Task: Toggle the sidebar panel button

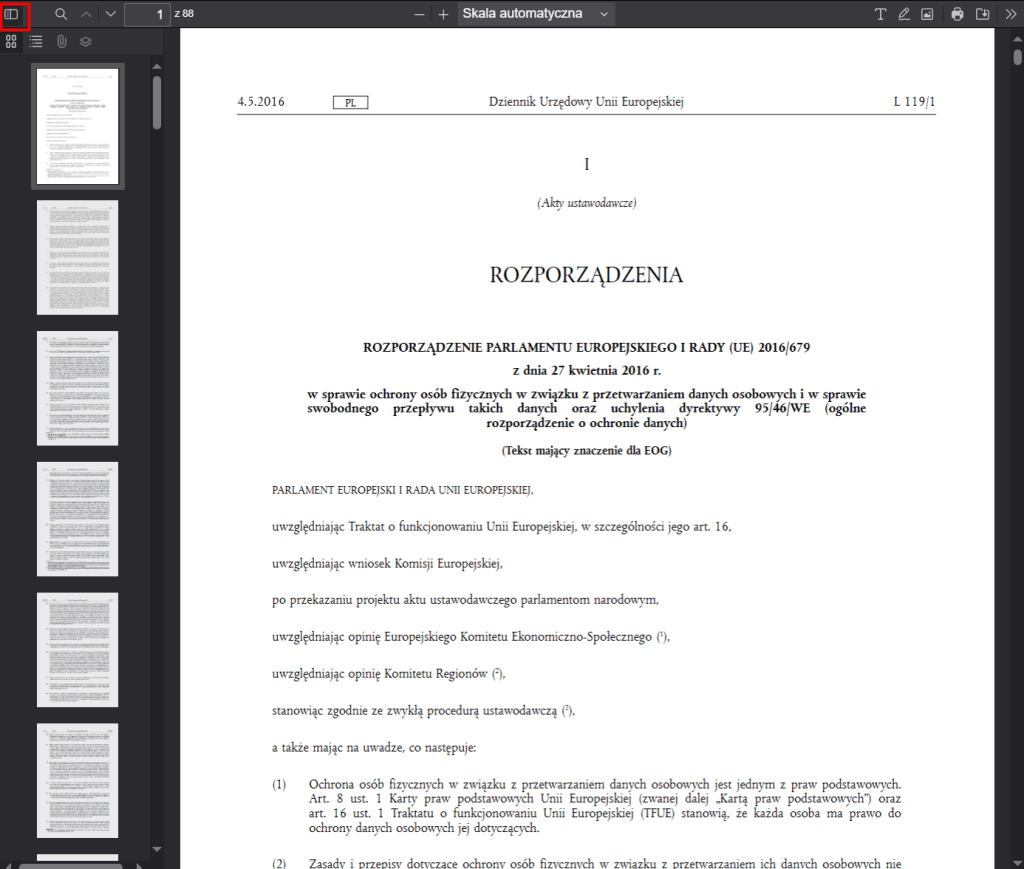Action: (x=12, y=14)
